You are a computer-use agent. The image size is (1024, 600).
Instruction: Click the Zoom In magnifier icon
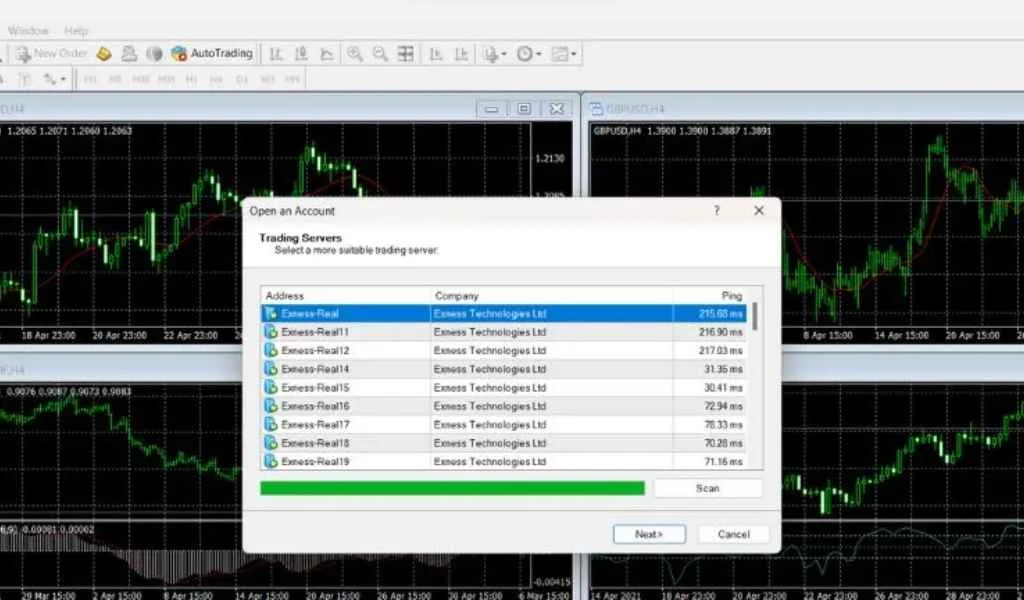[355, 53]
